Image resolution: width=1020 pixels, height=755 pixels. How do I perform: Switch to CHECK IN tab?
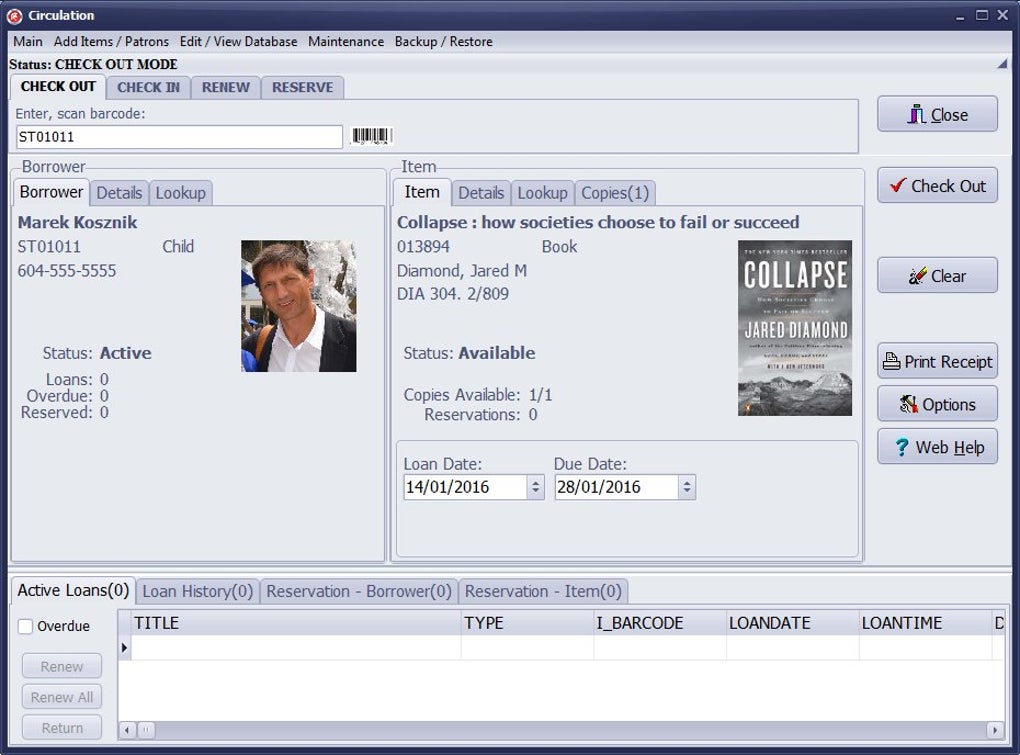(148, 88)
